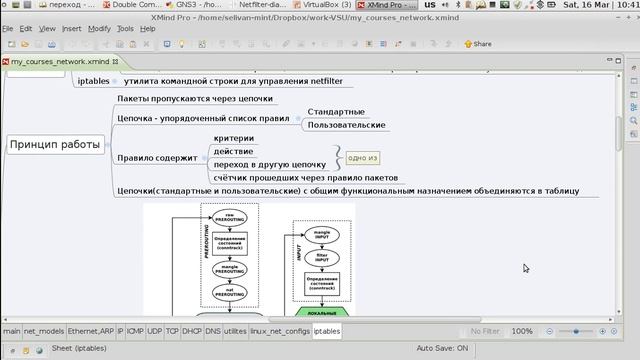The image size is (640, 360).
Task: Select the 'Стандартные' subtopic
Action: coord(336,112)
